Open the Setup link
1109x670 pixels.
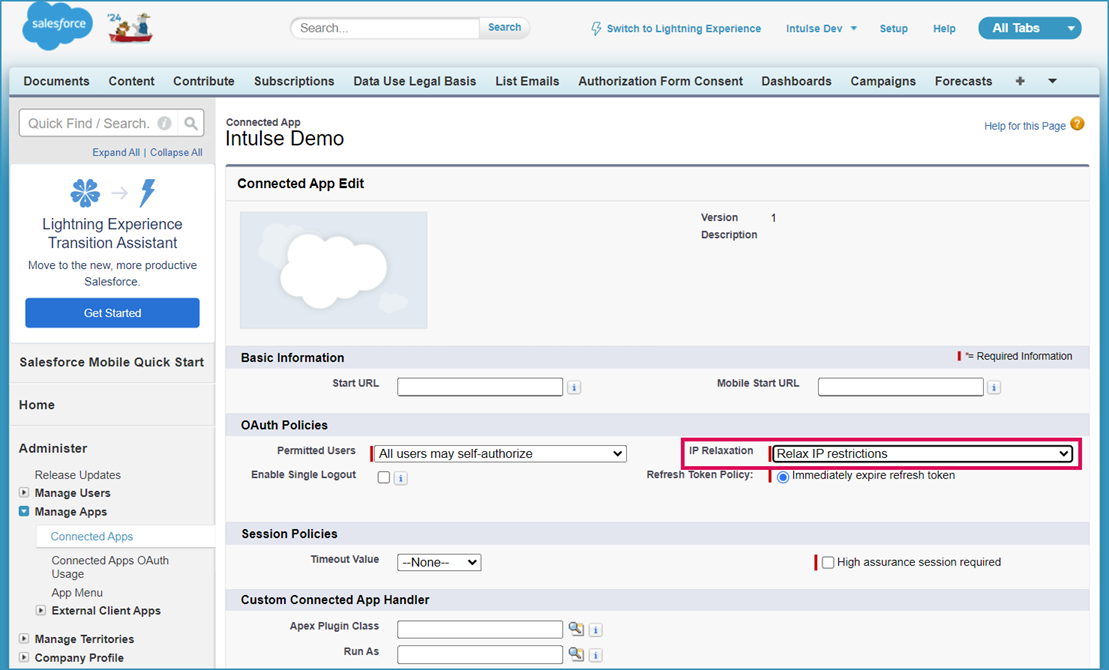click(x=893, y=28)
